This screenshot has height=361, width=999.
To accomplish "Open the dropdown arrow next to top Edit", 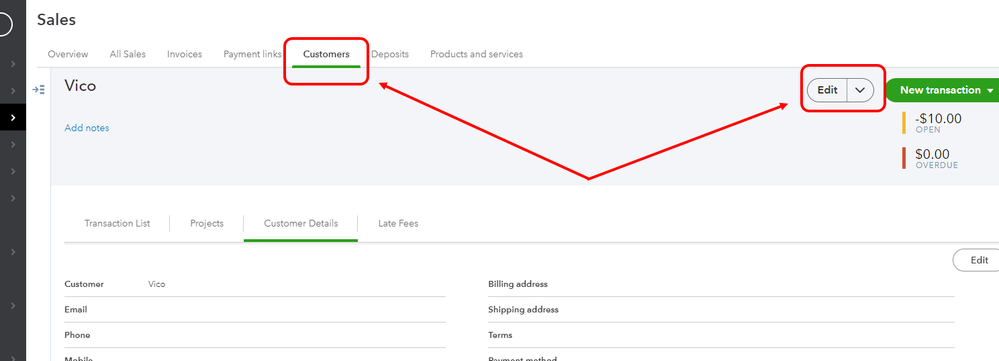I will point(860,90).
